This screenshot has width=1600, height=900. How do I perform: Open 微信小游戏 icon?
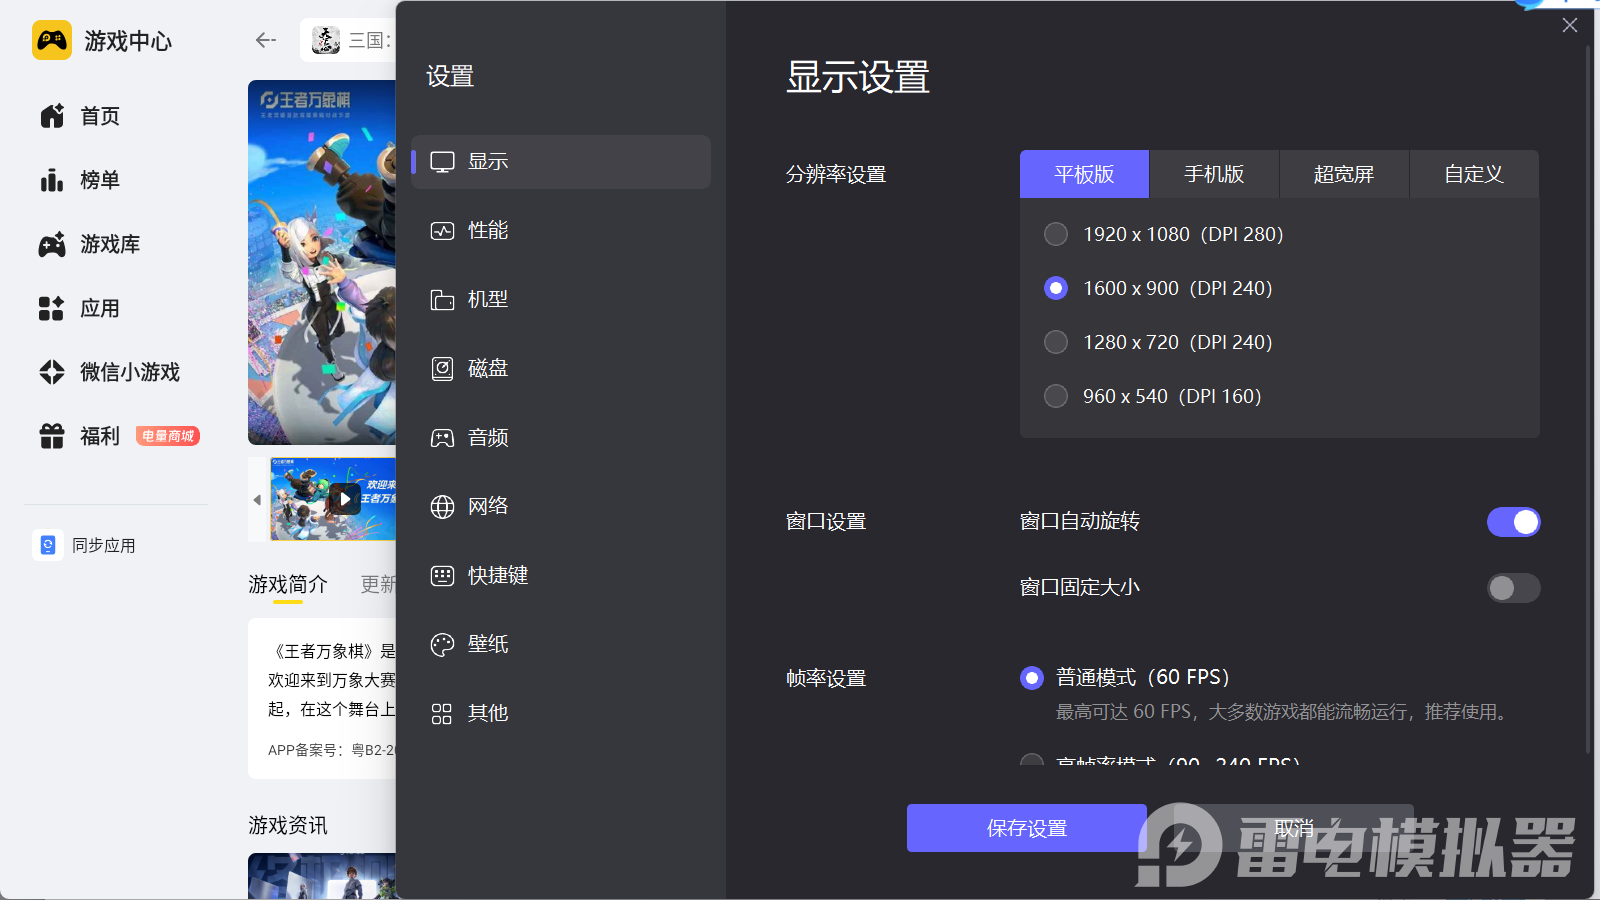coord(52,372)
